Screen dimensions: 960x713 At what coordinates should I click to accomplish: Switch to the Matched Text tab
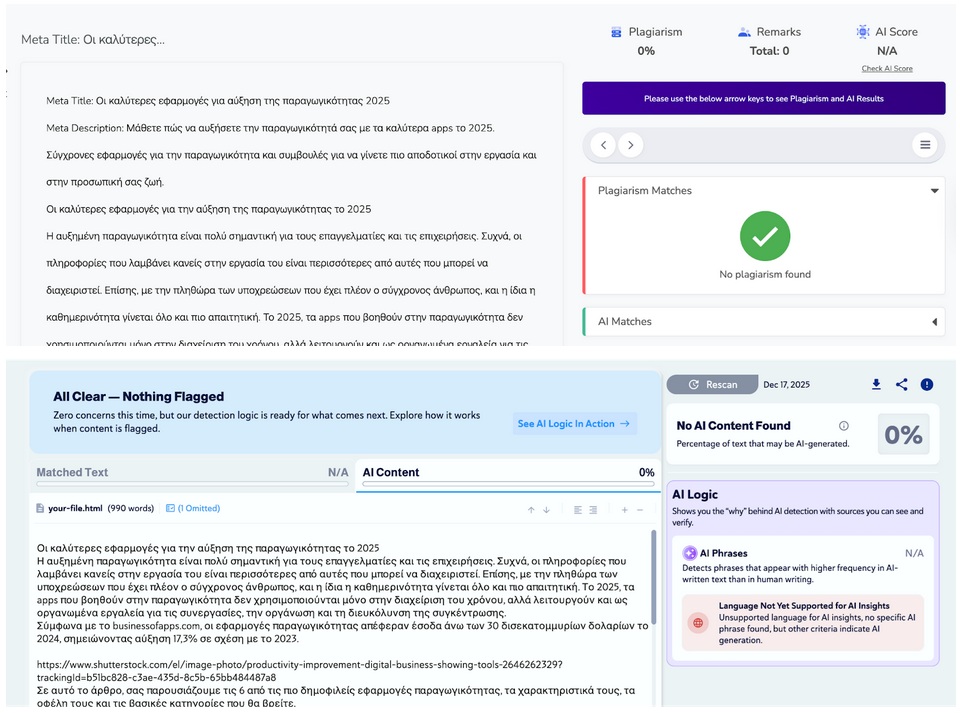(72, 473)
